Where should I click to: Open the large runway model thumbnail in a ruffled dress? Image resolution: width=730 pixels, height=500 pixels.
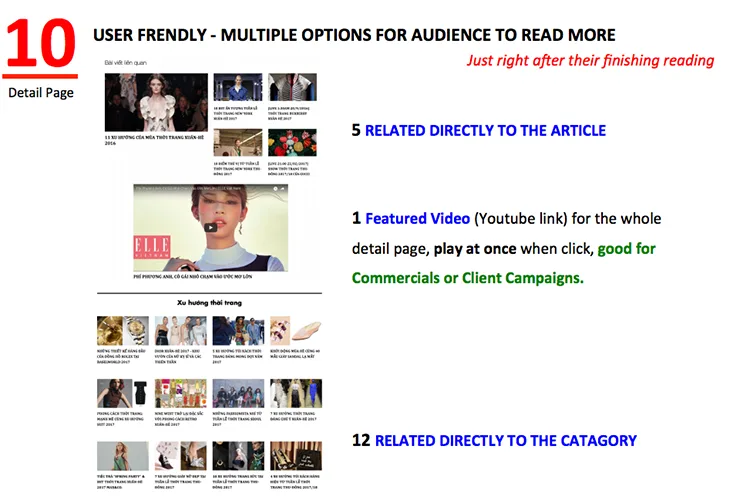156,102
